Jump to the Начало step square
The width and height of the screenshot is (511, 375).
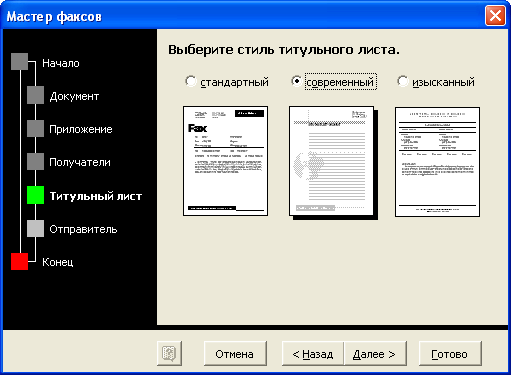(x=19, y=62)
